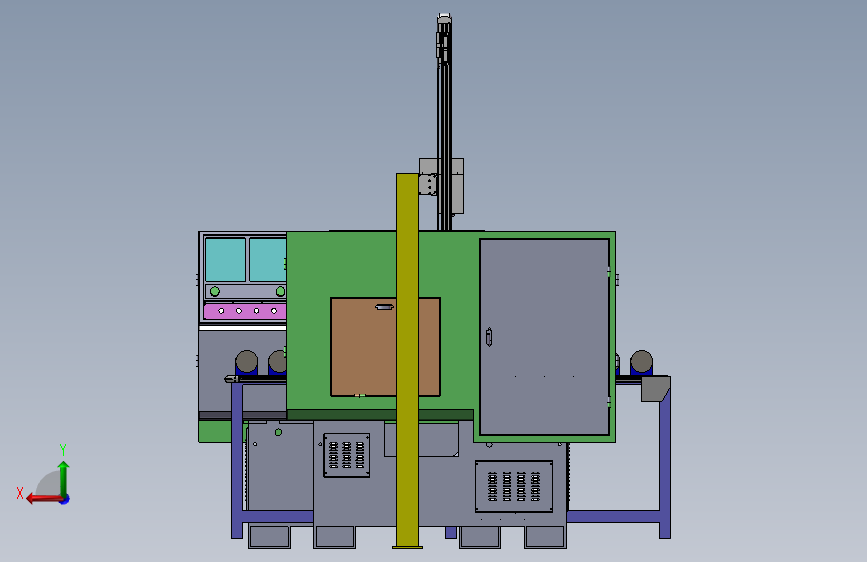The image size is (867, 562).
Task: Click the handle on the brown panel
Action: 384,306
